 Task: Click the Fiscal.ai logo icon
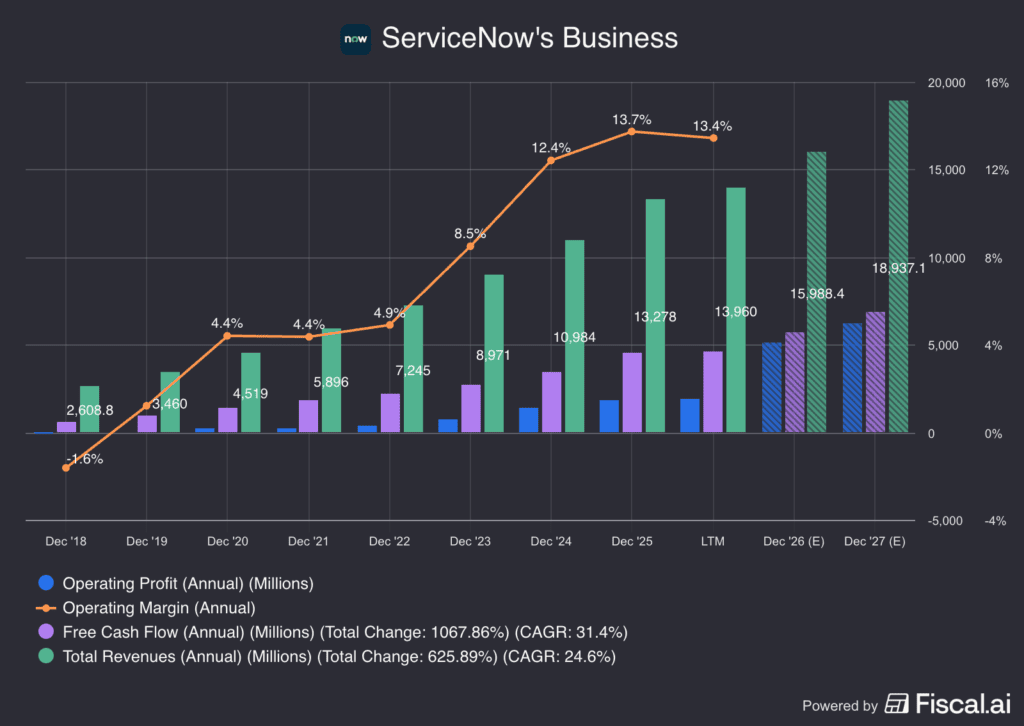tap(898, 704)
